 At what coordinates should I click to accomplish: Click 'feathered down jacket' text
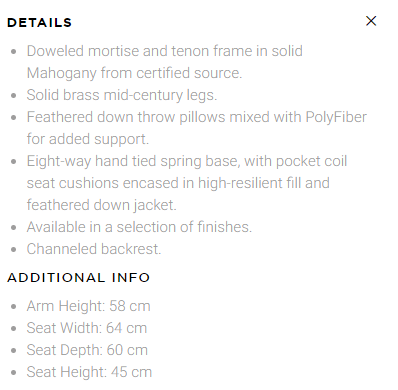point(102,205)
